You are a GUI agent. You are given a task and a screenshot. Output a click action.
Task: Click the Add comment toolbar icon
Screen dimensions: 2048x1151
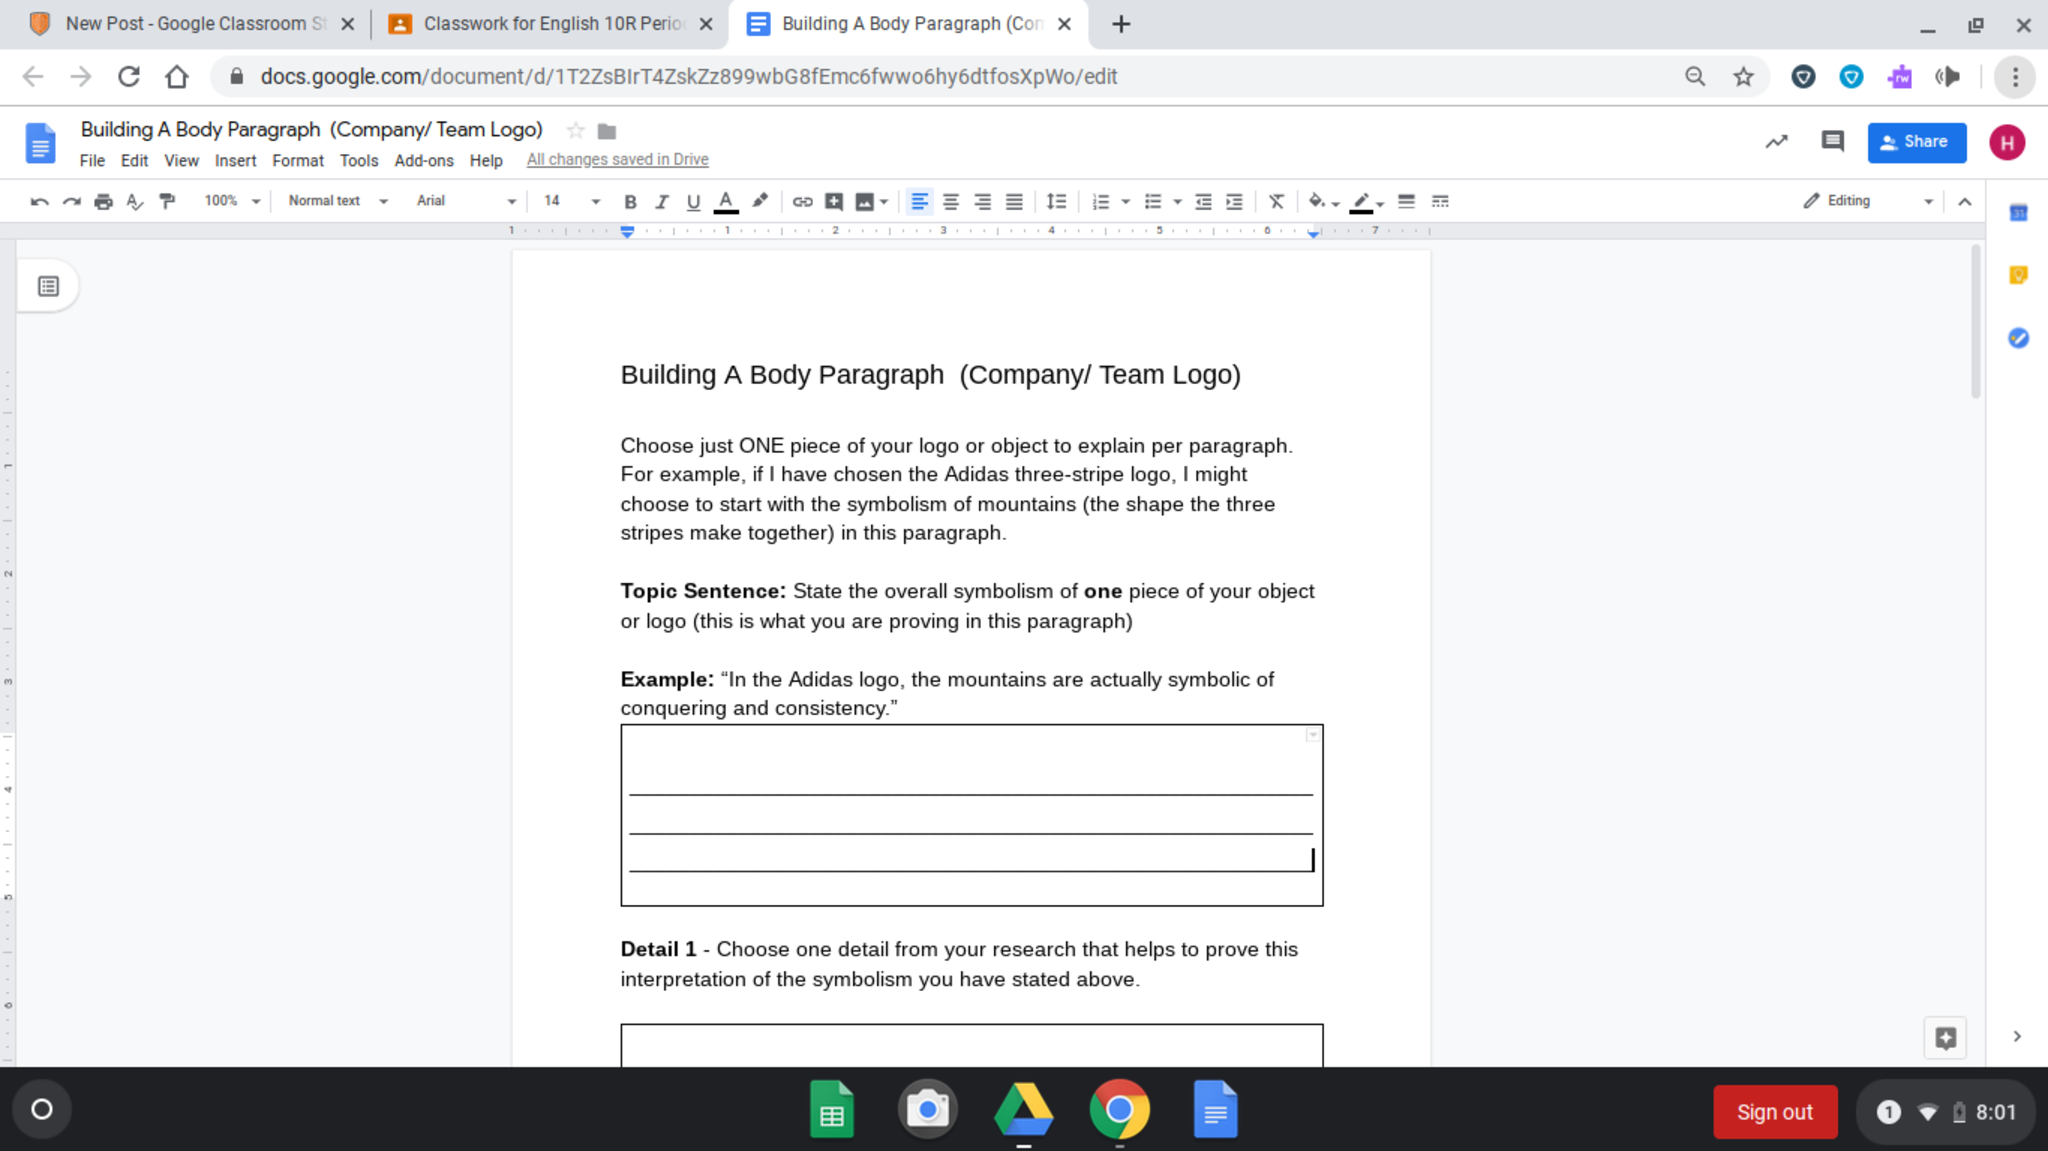tap(833, 201)
